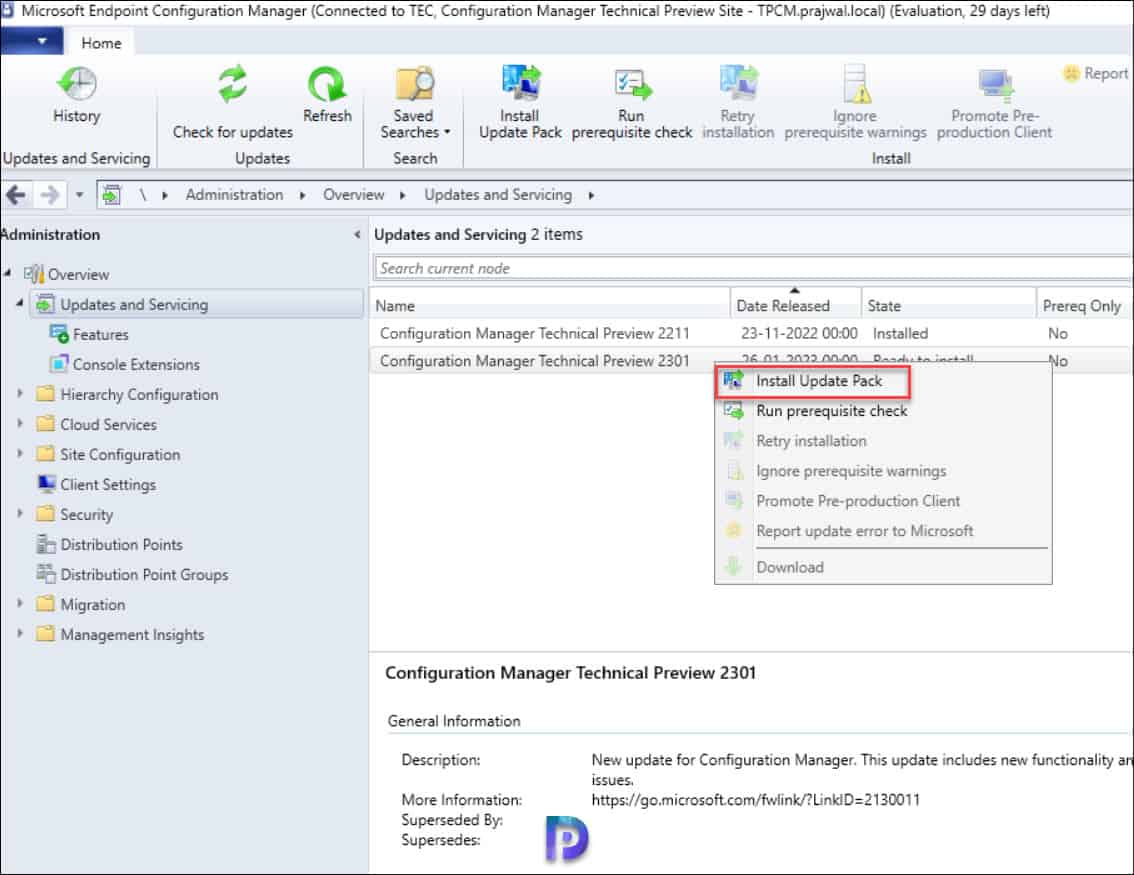Select Security in the tree
1134x875 pixels.
click(87, 514)
